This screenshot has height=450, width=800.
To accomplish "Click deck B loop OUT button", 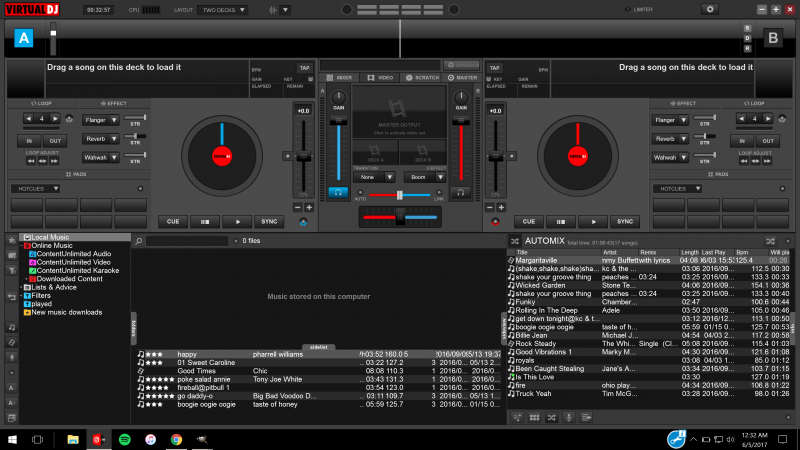I will point(768,141).
